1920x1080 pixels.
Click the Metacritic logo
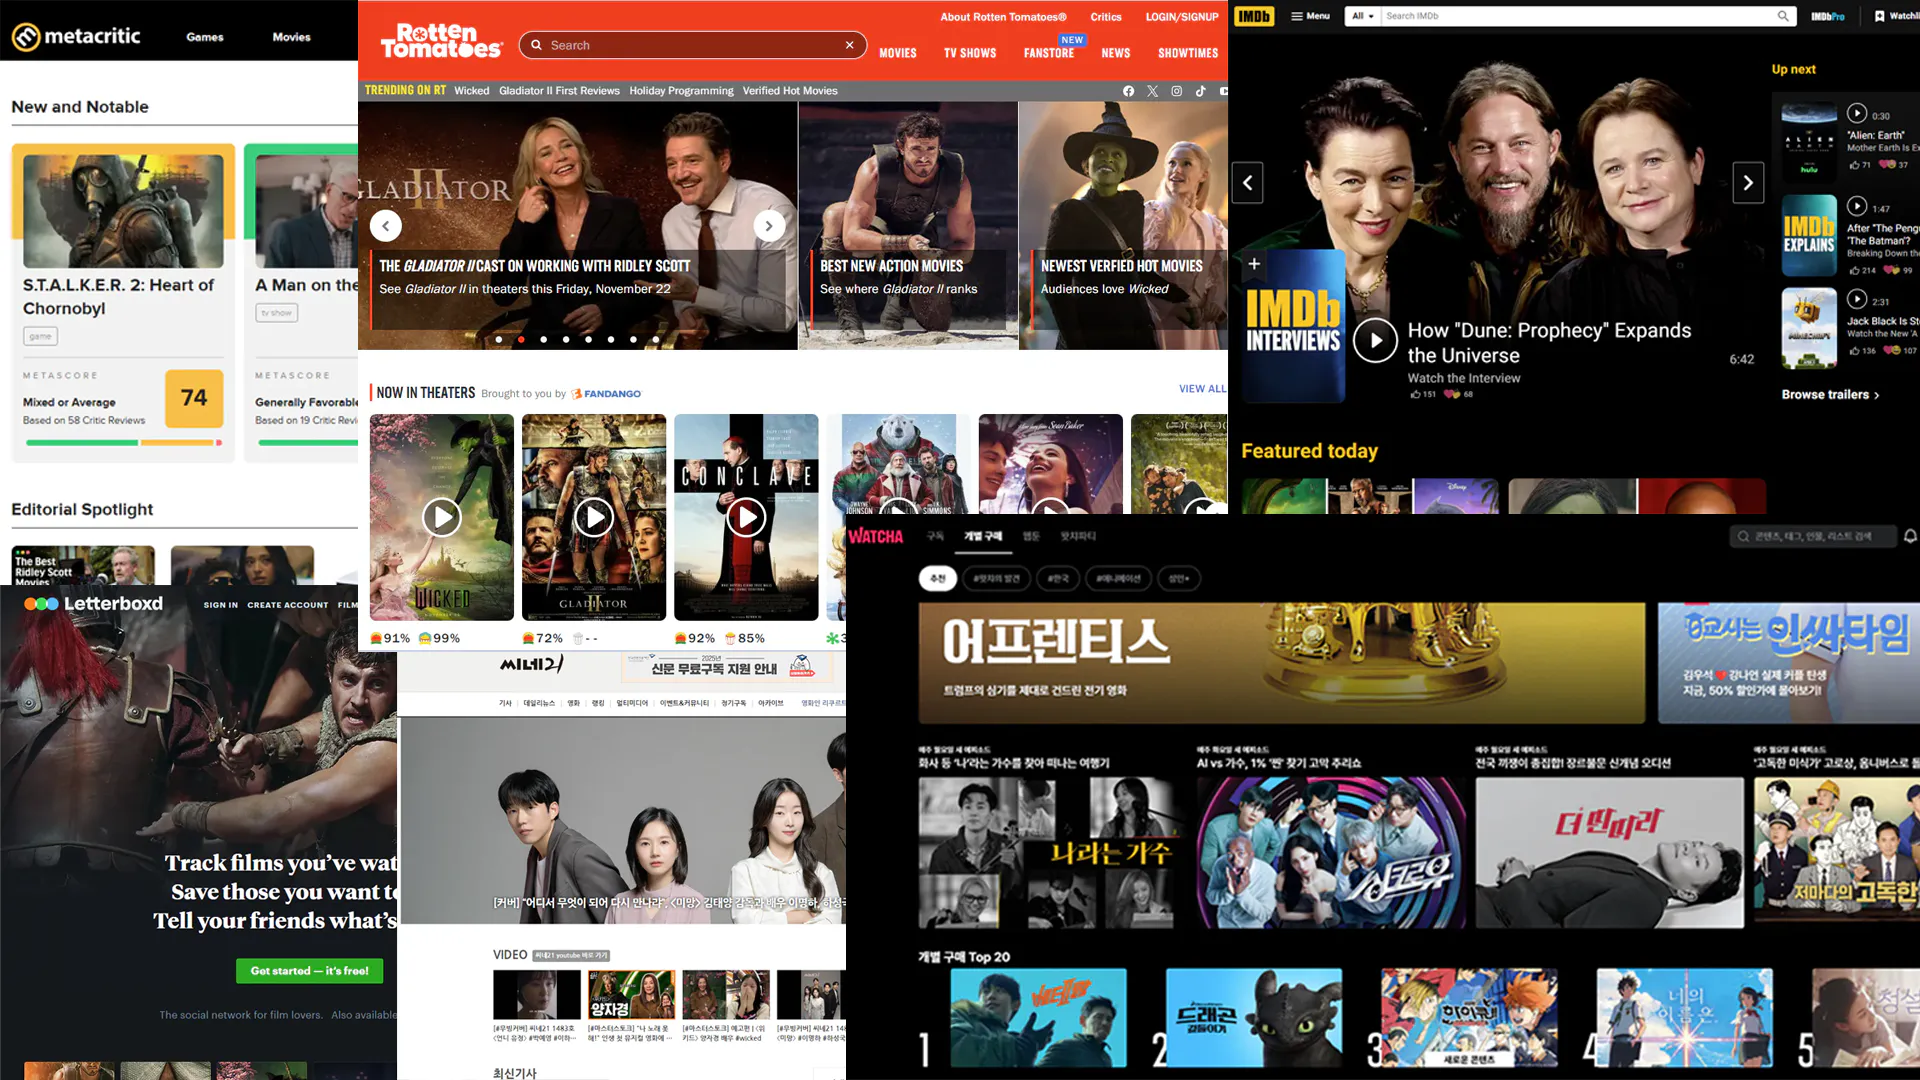[76, 36]
